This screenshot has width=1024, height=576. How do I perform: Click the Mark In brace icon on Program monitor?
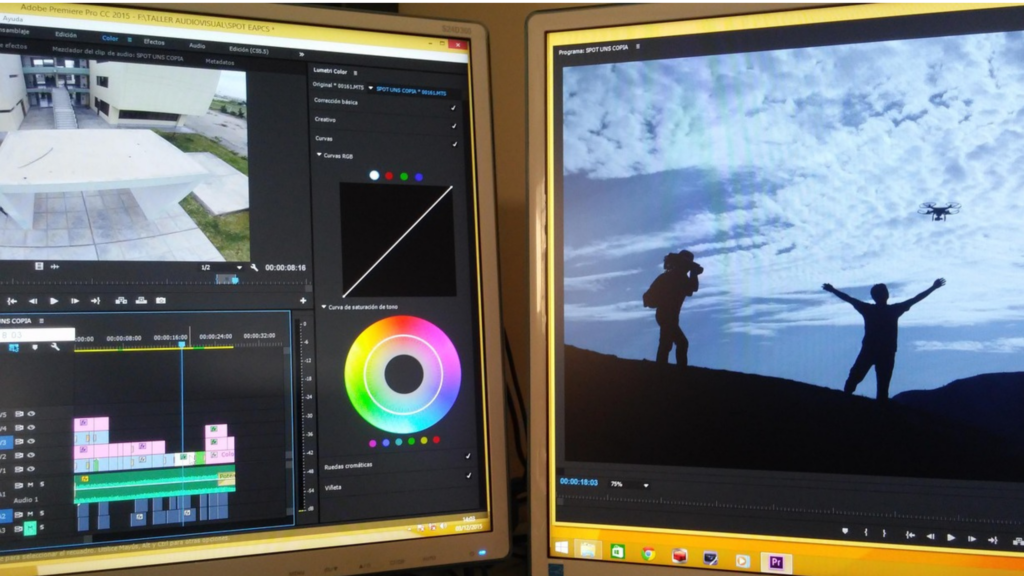point(867,530)
